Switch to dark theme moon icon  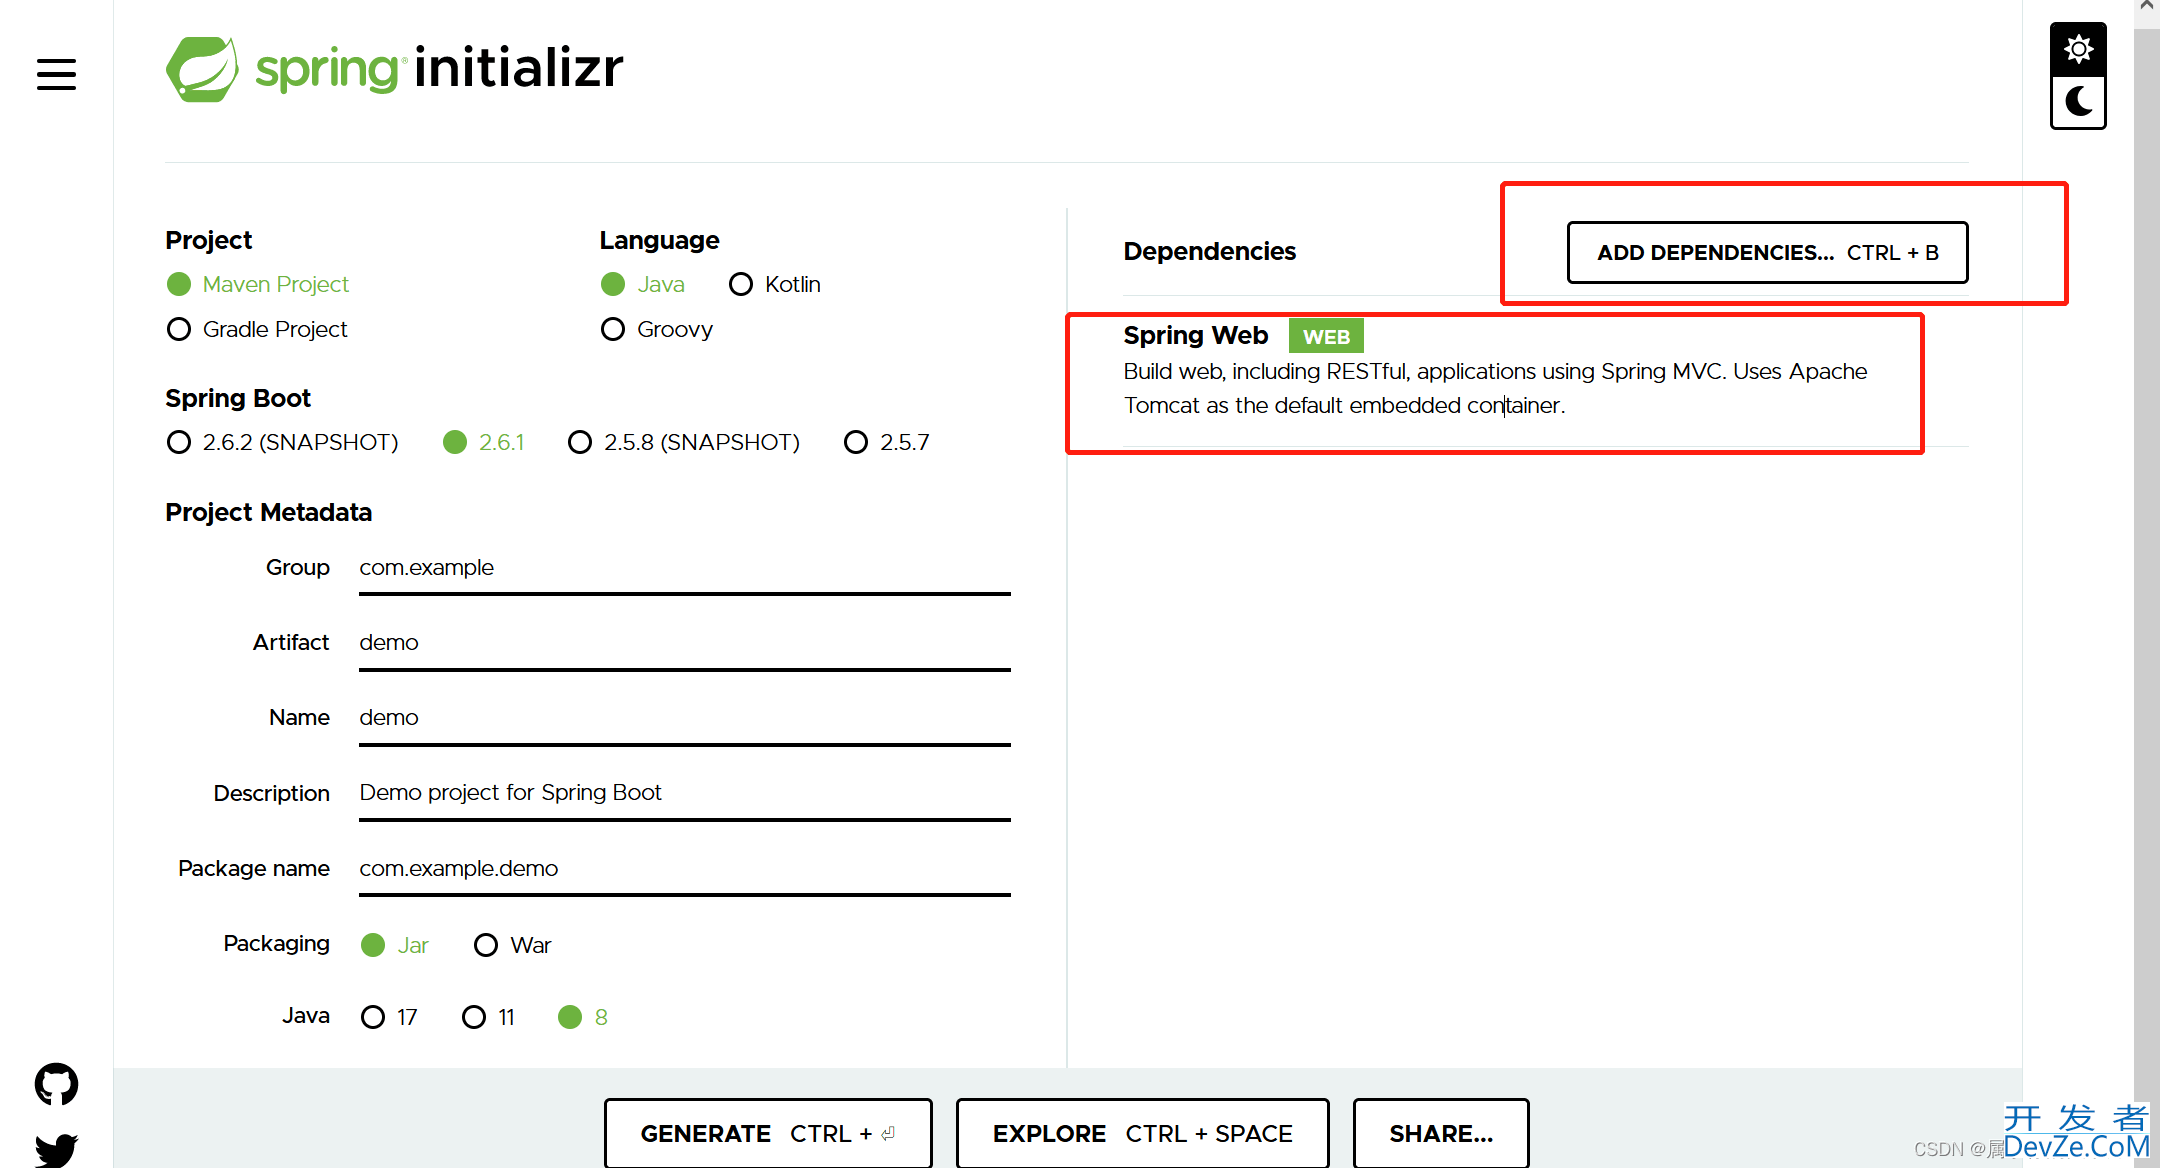pos(2078,102)
